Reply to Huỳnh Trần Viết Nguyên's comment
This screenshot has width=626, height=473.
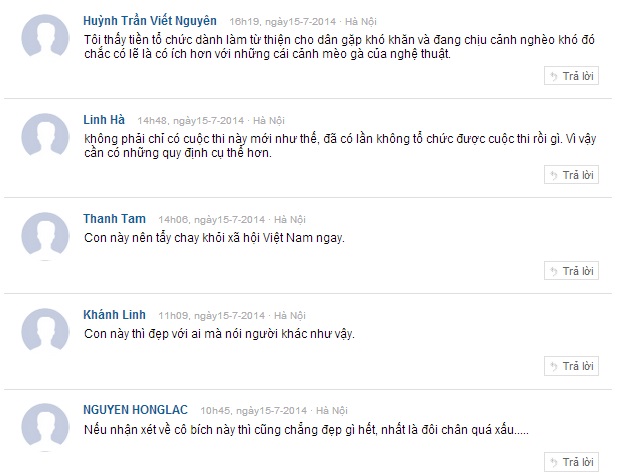[x=571, y=76]
